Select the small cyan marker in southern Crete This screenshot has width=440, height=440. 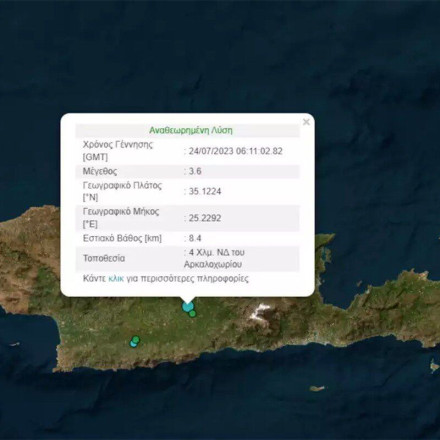tap(133, 344)
